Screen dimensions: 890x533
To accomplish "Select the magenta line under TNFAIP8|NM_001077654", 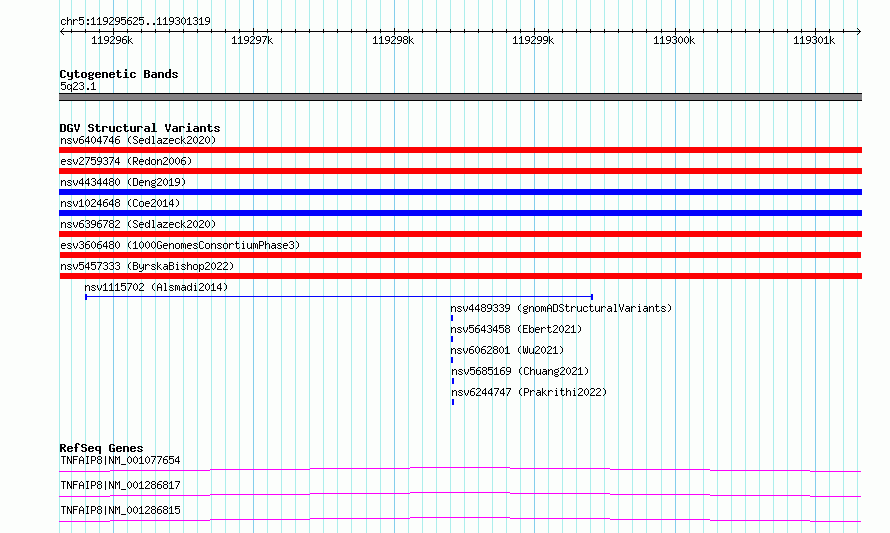I will click(460, 469).
